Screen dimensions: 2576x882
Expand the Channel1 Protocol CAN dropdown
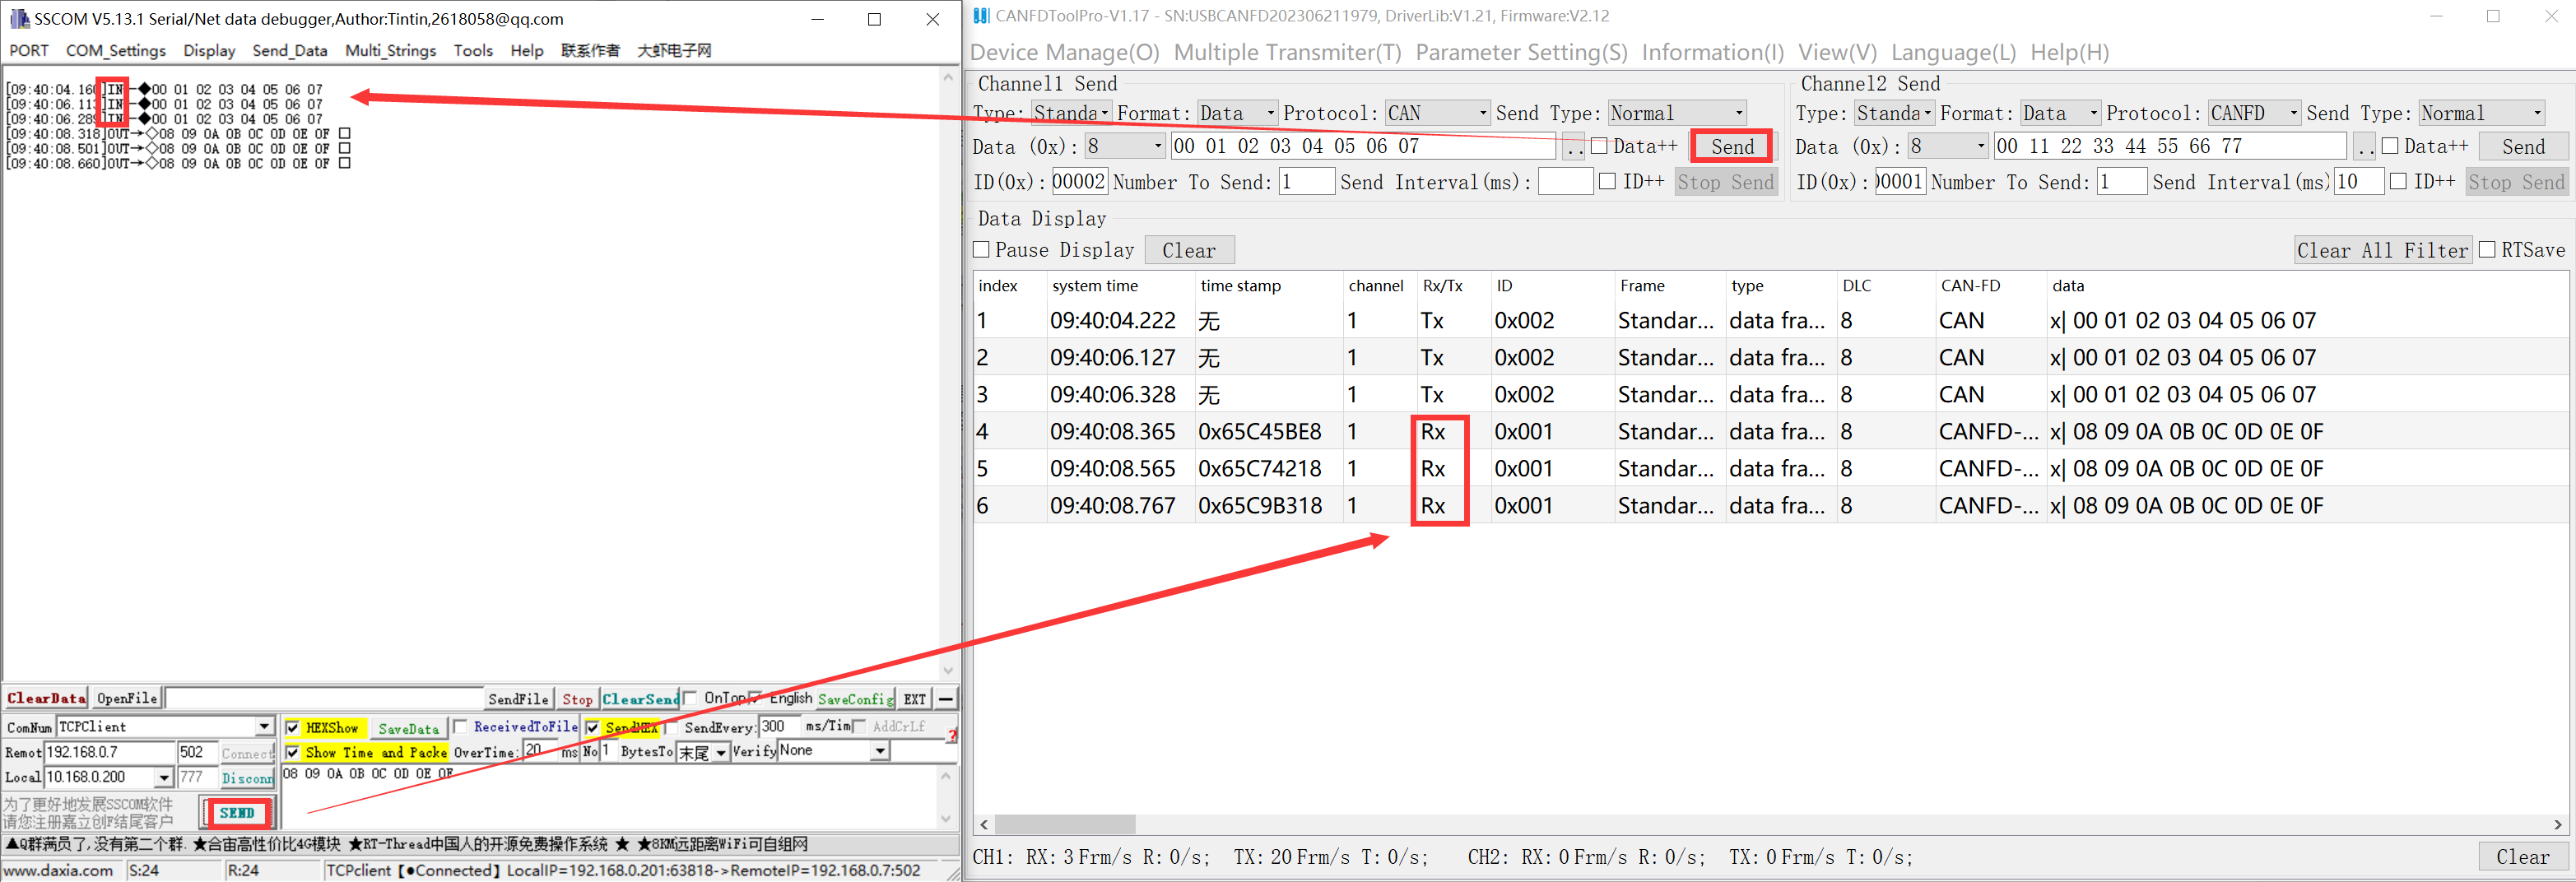coord(1482,113)
